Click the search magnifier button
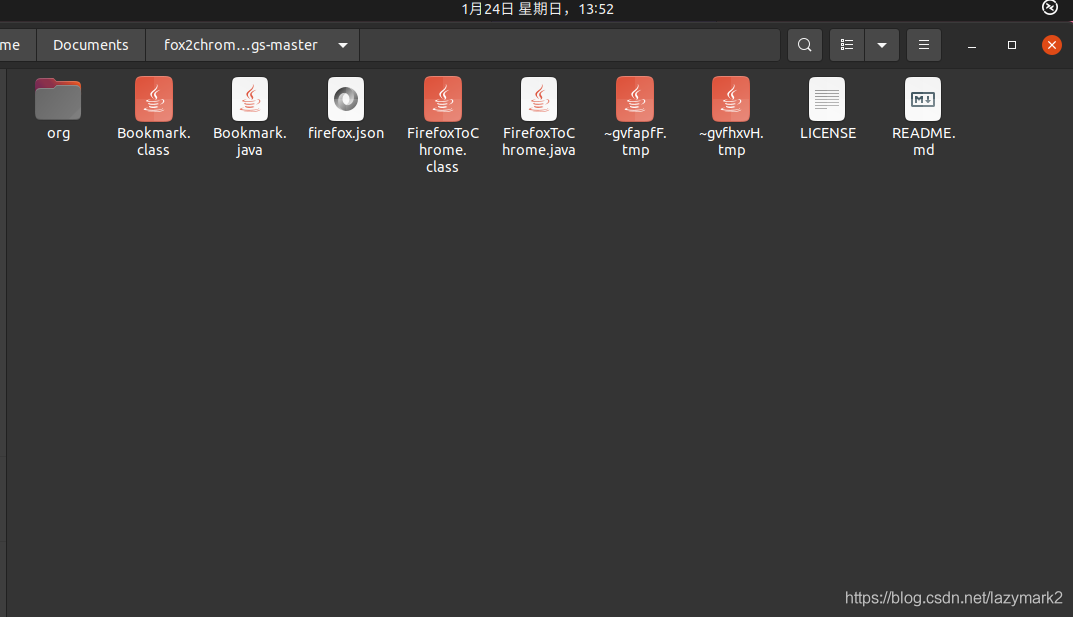 [805, 45]
